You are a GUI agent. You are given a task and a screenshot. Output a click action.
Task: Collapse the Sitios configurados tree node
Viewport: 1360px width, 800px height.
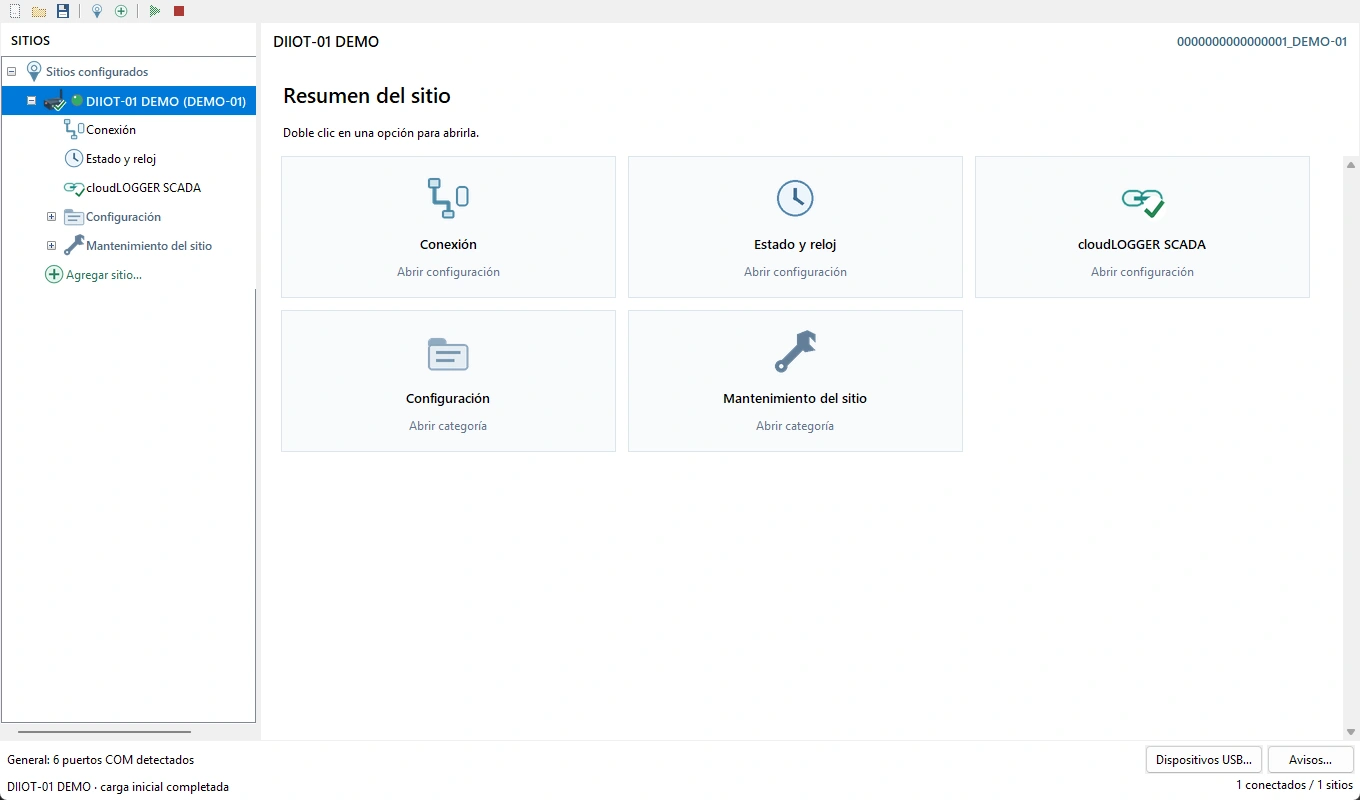pos(12,72)
